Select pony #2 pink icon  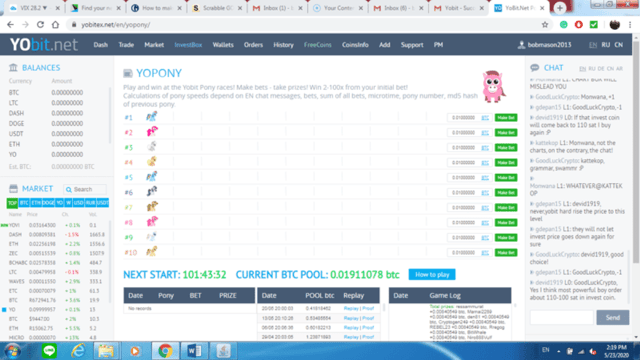[x=152, y=132]
